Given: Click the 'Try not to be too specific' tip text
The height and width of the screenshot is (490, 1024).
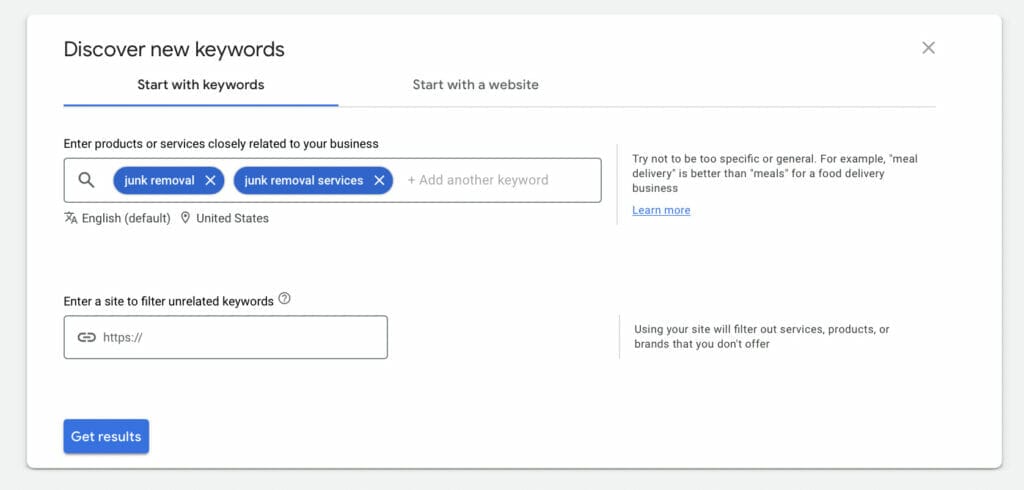Looking at the screenshot, I should pyautogui.click(x=775, y=173).
